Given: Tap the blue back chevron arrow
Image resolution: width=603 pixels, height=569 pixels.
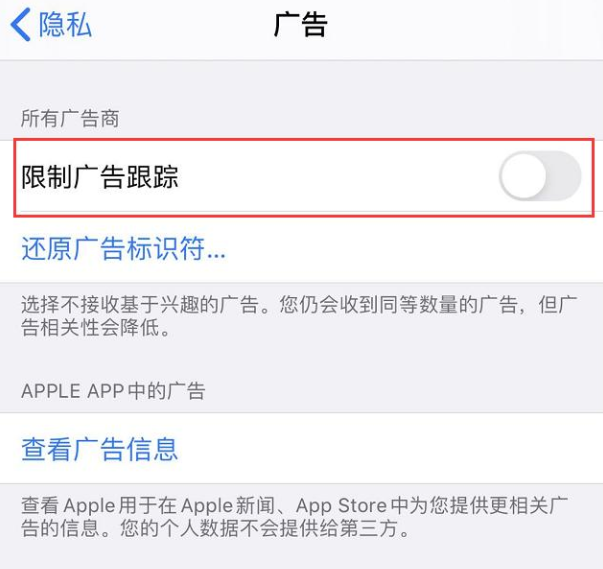Looking at the screenshot, I should [x=21, y=25].
